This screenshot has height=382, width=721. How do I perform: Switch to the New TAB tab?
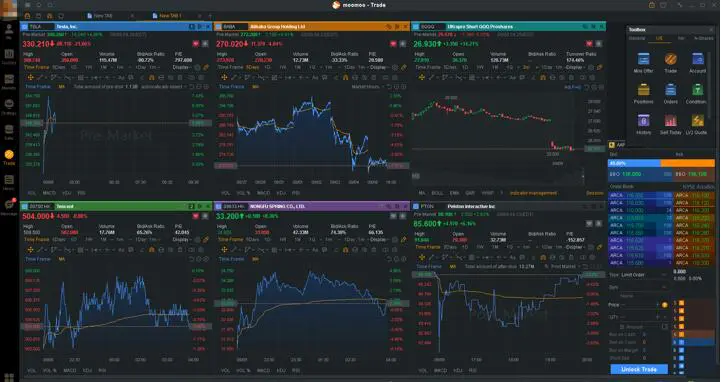(x=103, y=16)
